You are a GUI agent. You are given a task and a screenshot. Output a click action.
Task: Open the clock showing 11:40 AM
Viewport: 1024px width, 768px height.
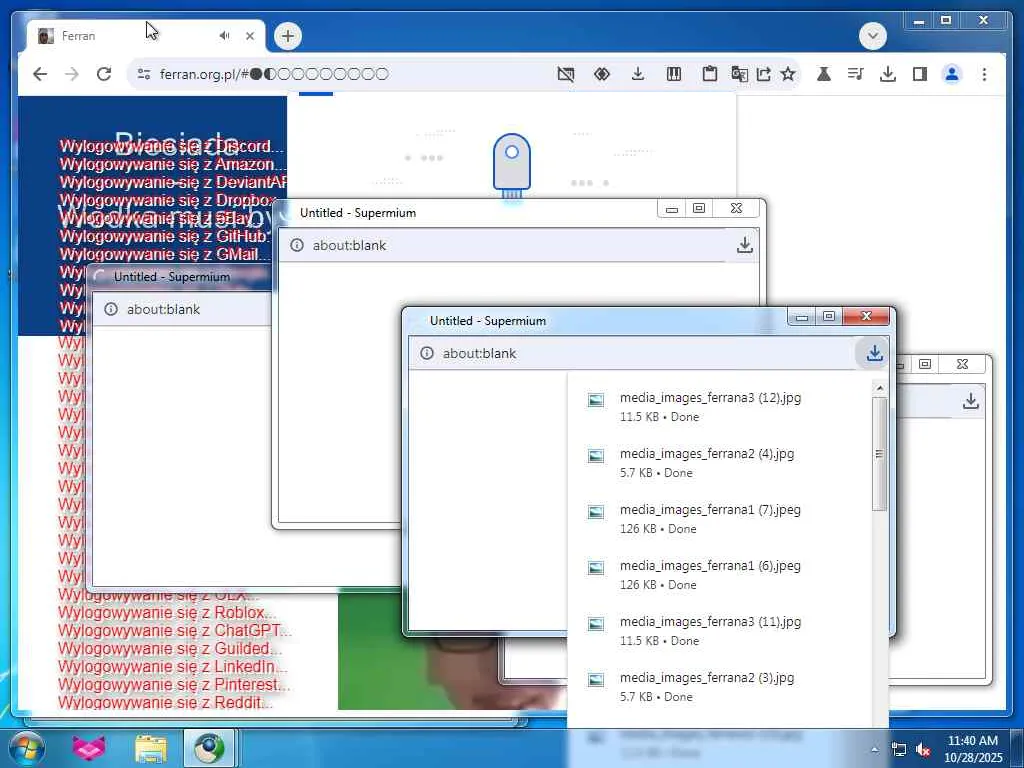click(x=973, y=749)
